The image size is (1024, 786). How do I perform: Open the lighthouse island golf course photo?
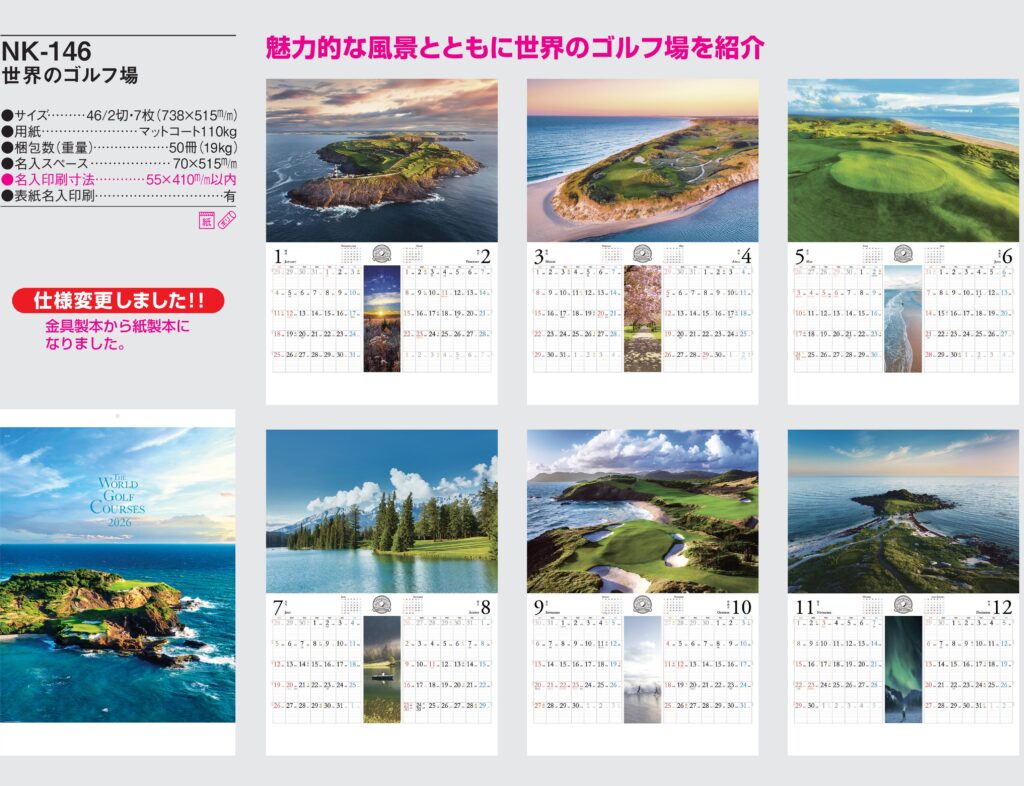(x=381, y=160)
